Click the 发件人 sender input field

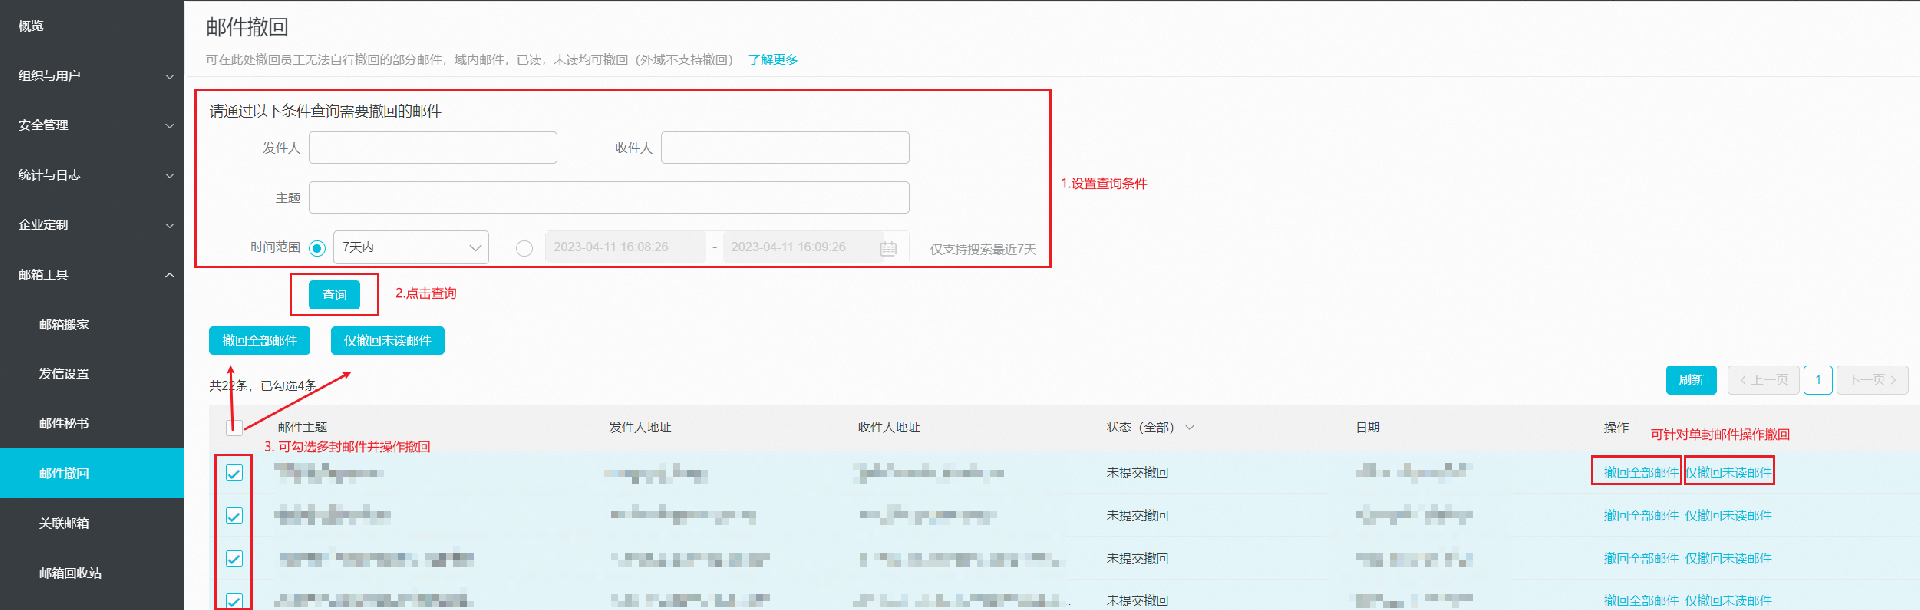click(x=433, y=148)
